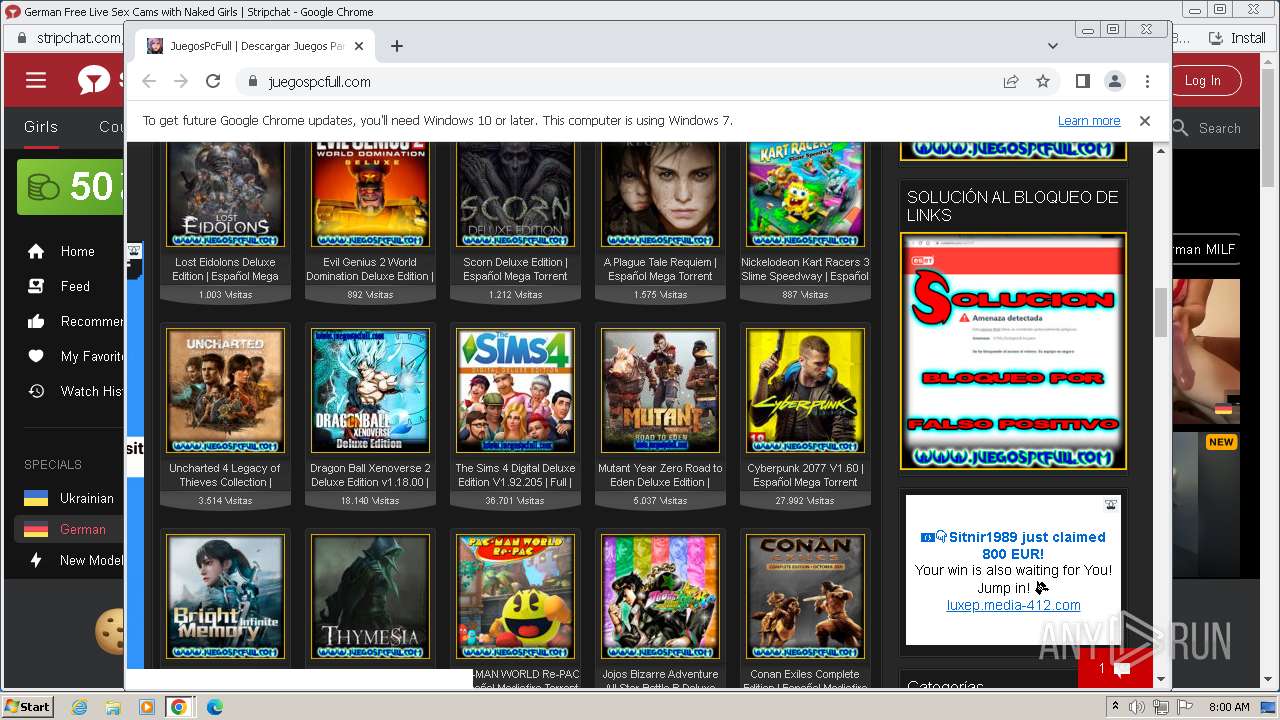Select the JuegosPcFull browser tab
The image size is (1280, 720).
pos(254,46)
